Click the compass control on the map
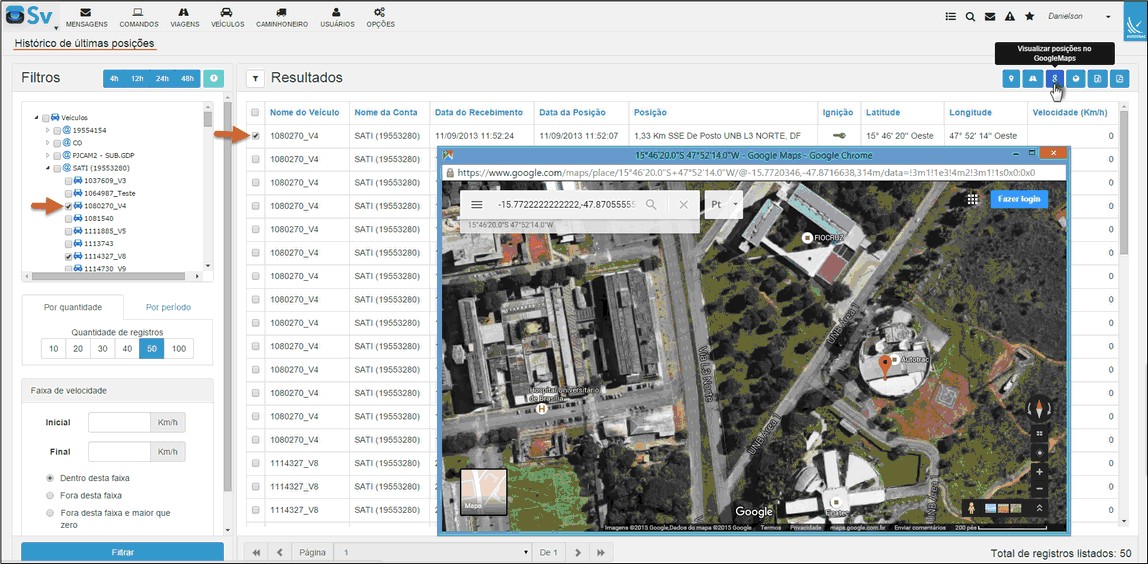The width and height of the screenshot is (1148, 564). click(x=1040, y=407)
